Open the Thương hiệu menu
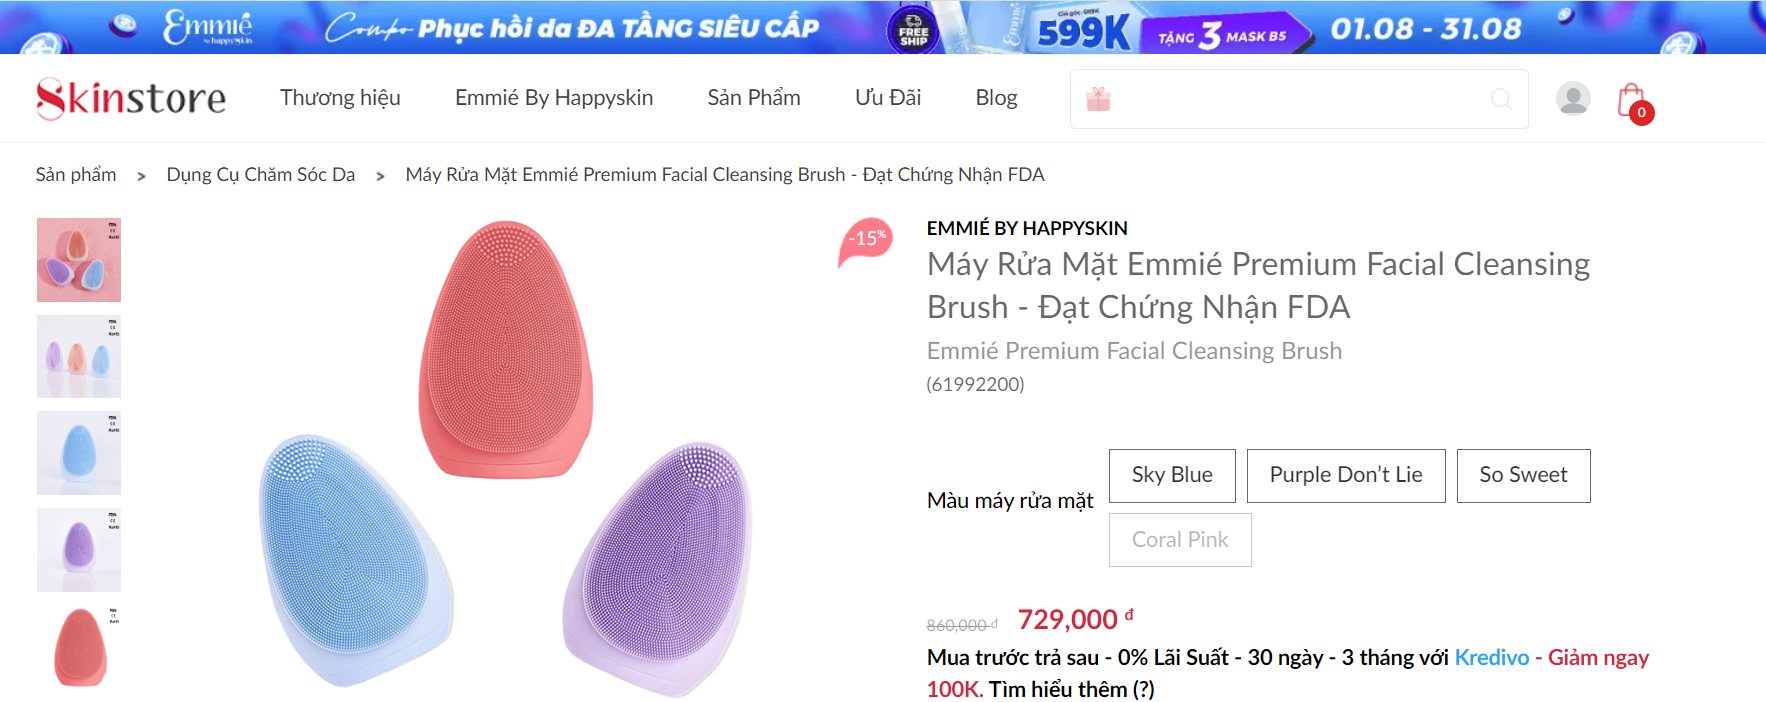Screen dimensions: 1766x702 point(339,98)
